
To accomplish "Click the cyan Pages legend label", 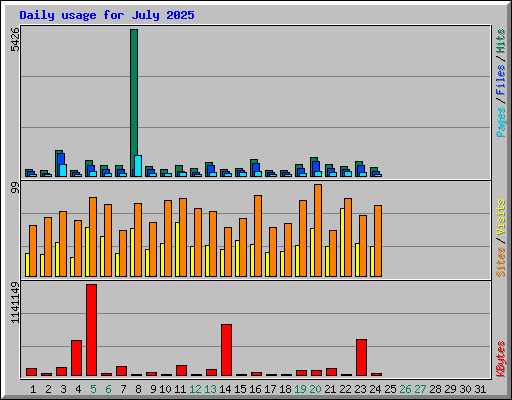I will tap(500, 122).
